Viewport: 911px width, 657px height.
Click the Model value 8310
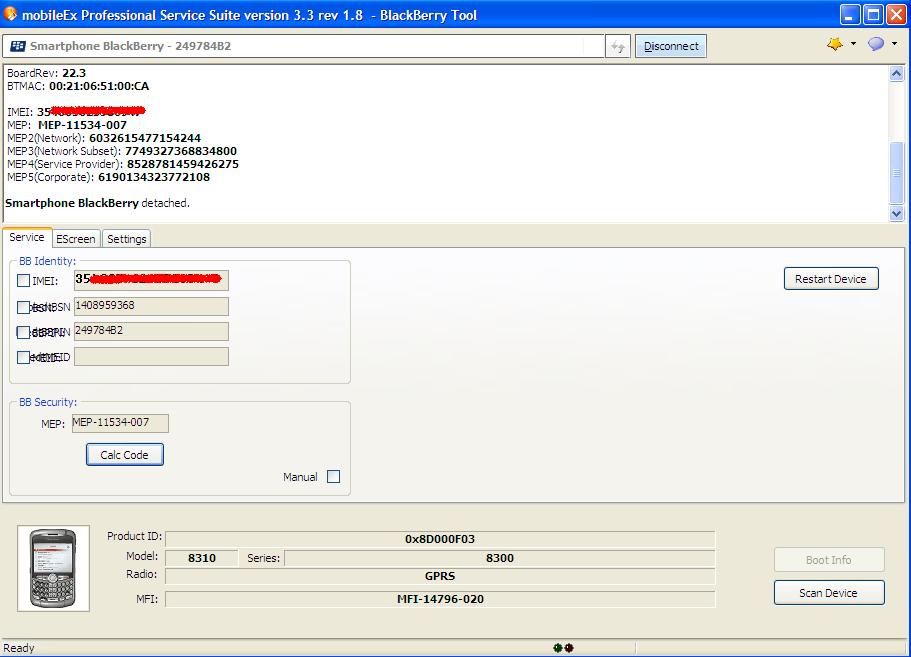(202, 558)
